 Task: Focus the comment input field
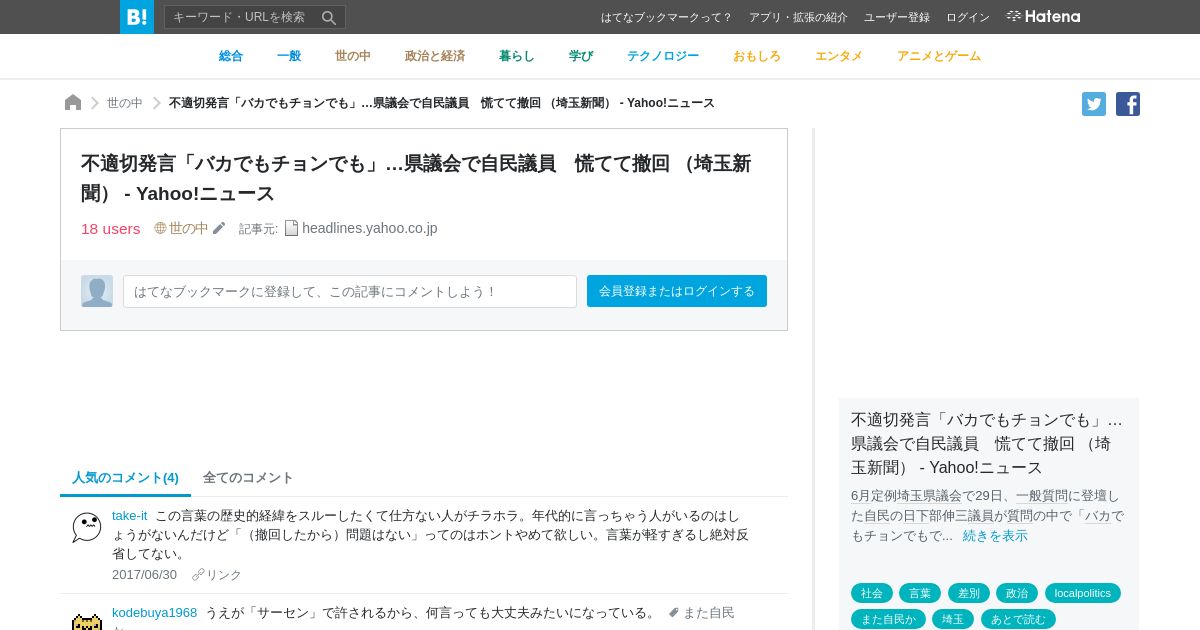350,291
